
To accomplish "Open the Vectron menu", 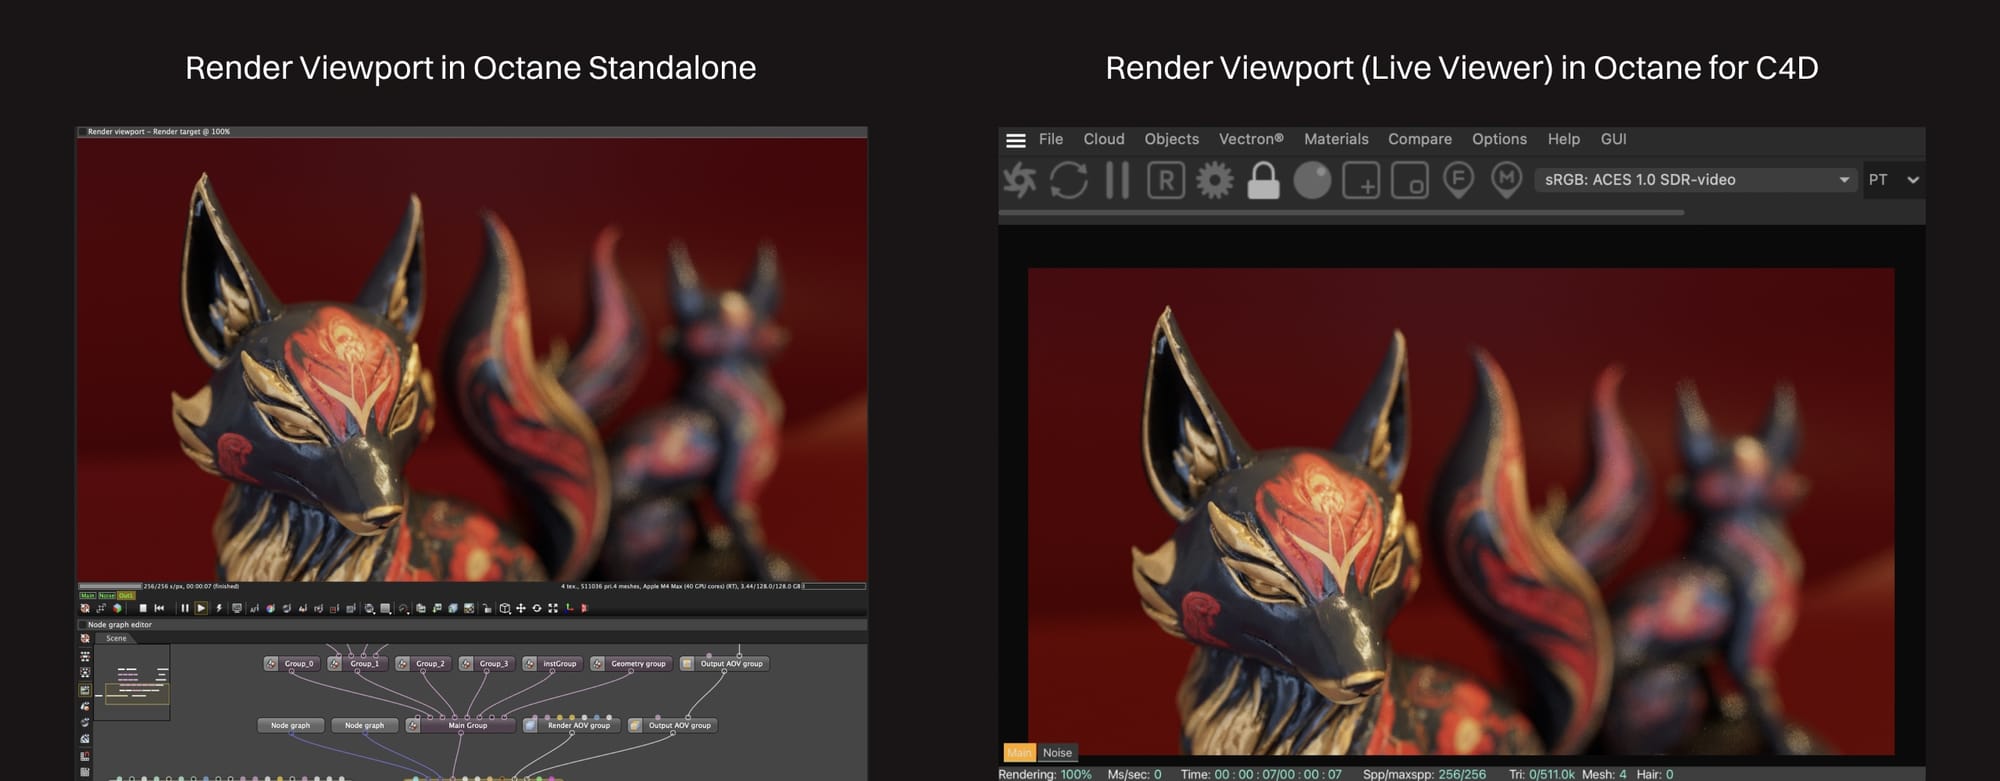I will (x=1251, y=139).
